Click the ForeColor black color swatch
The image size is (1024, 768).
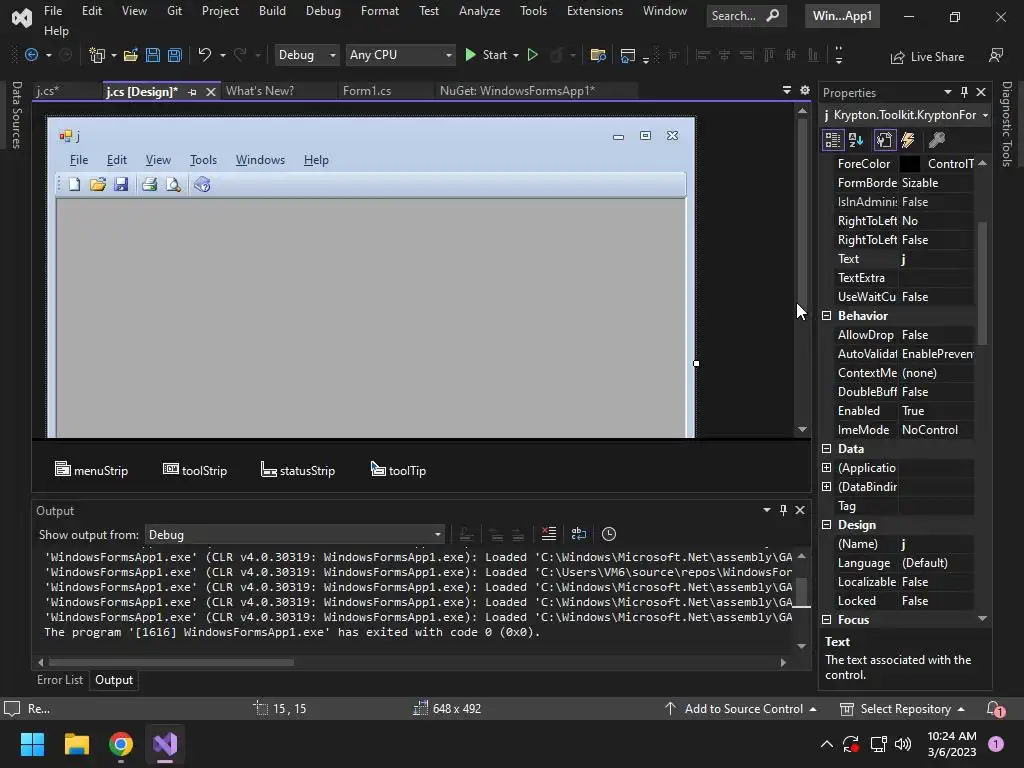[910, 164]
